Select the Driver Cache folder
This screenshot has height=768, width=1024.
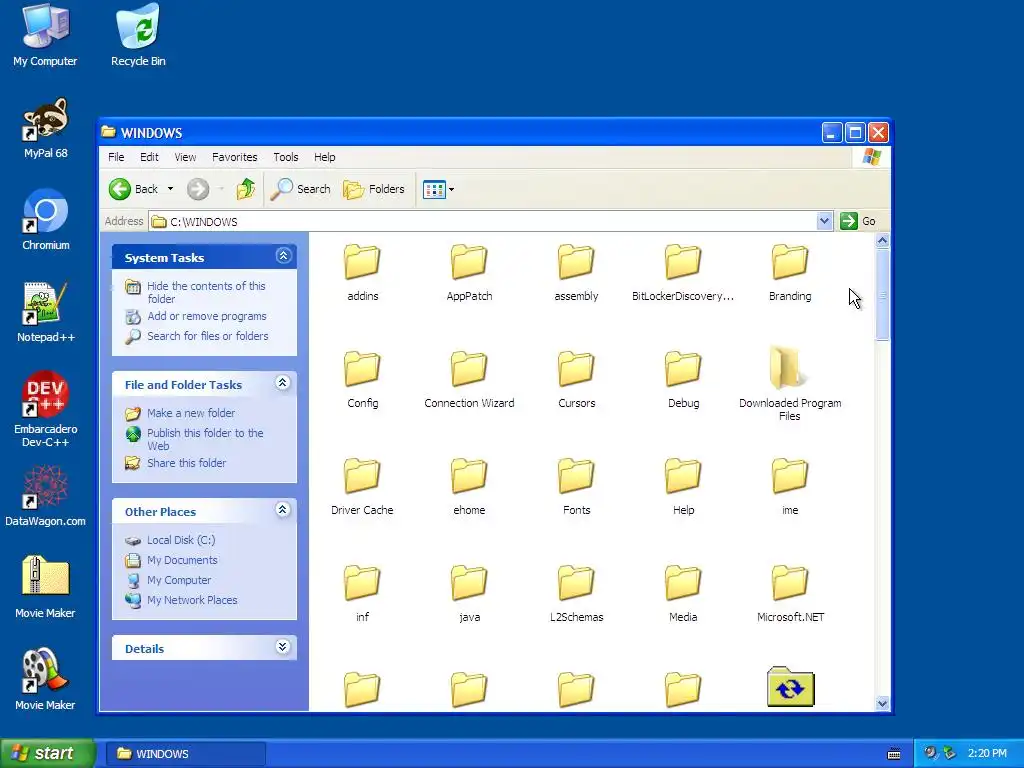click(362, 487)
